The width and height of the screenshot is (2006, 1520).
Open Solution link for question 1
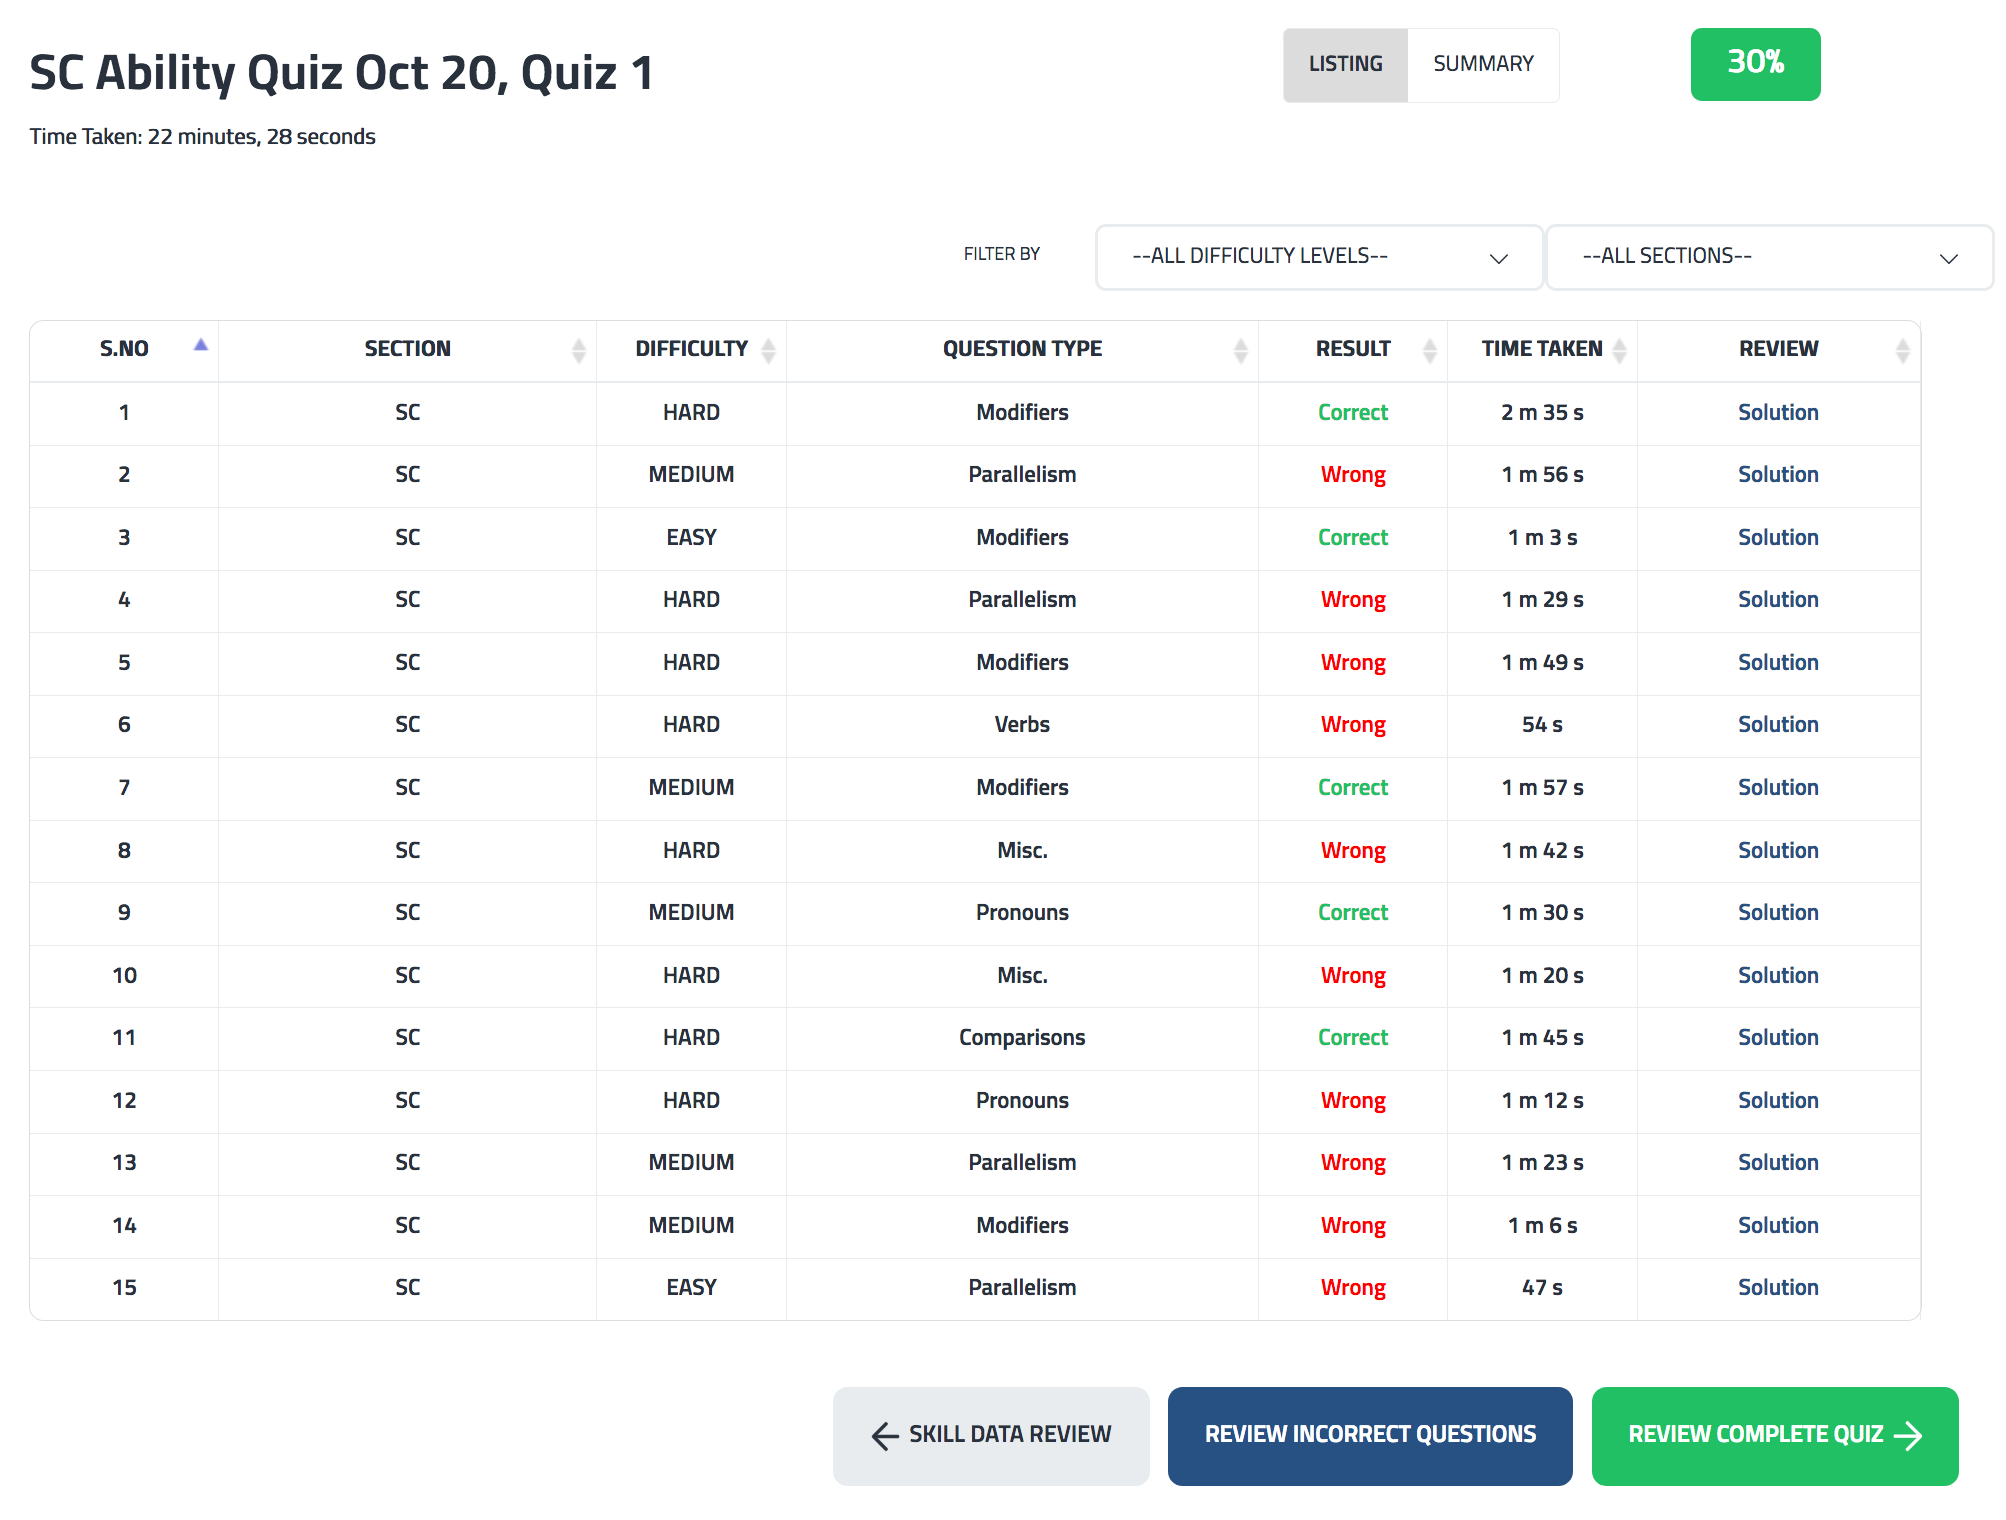(x=1777, y=412)
